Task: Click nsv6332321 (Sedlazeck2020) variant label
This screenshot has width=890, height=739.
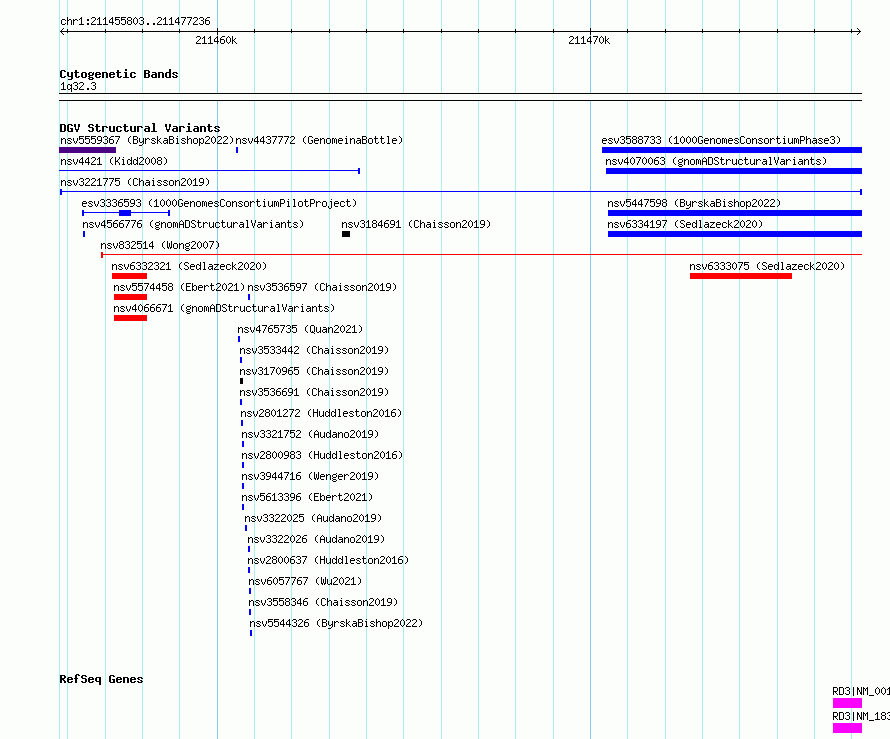Action: click(x=189, y=266)
